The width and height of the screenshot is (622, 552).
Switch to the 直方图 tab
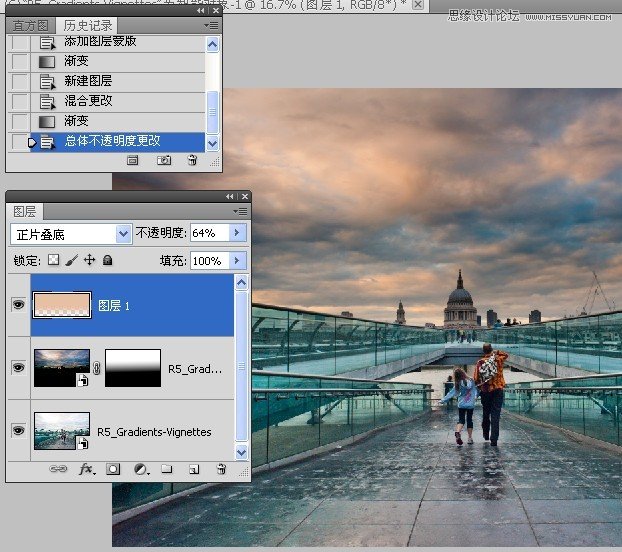tap(31, 25)
